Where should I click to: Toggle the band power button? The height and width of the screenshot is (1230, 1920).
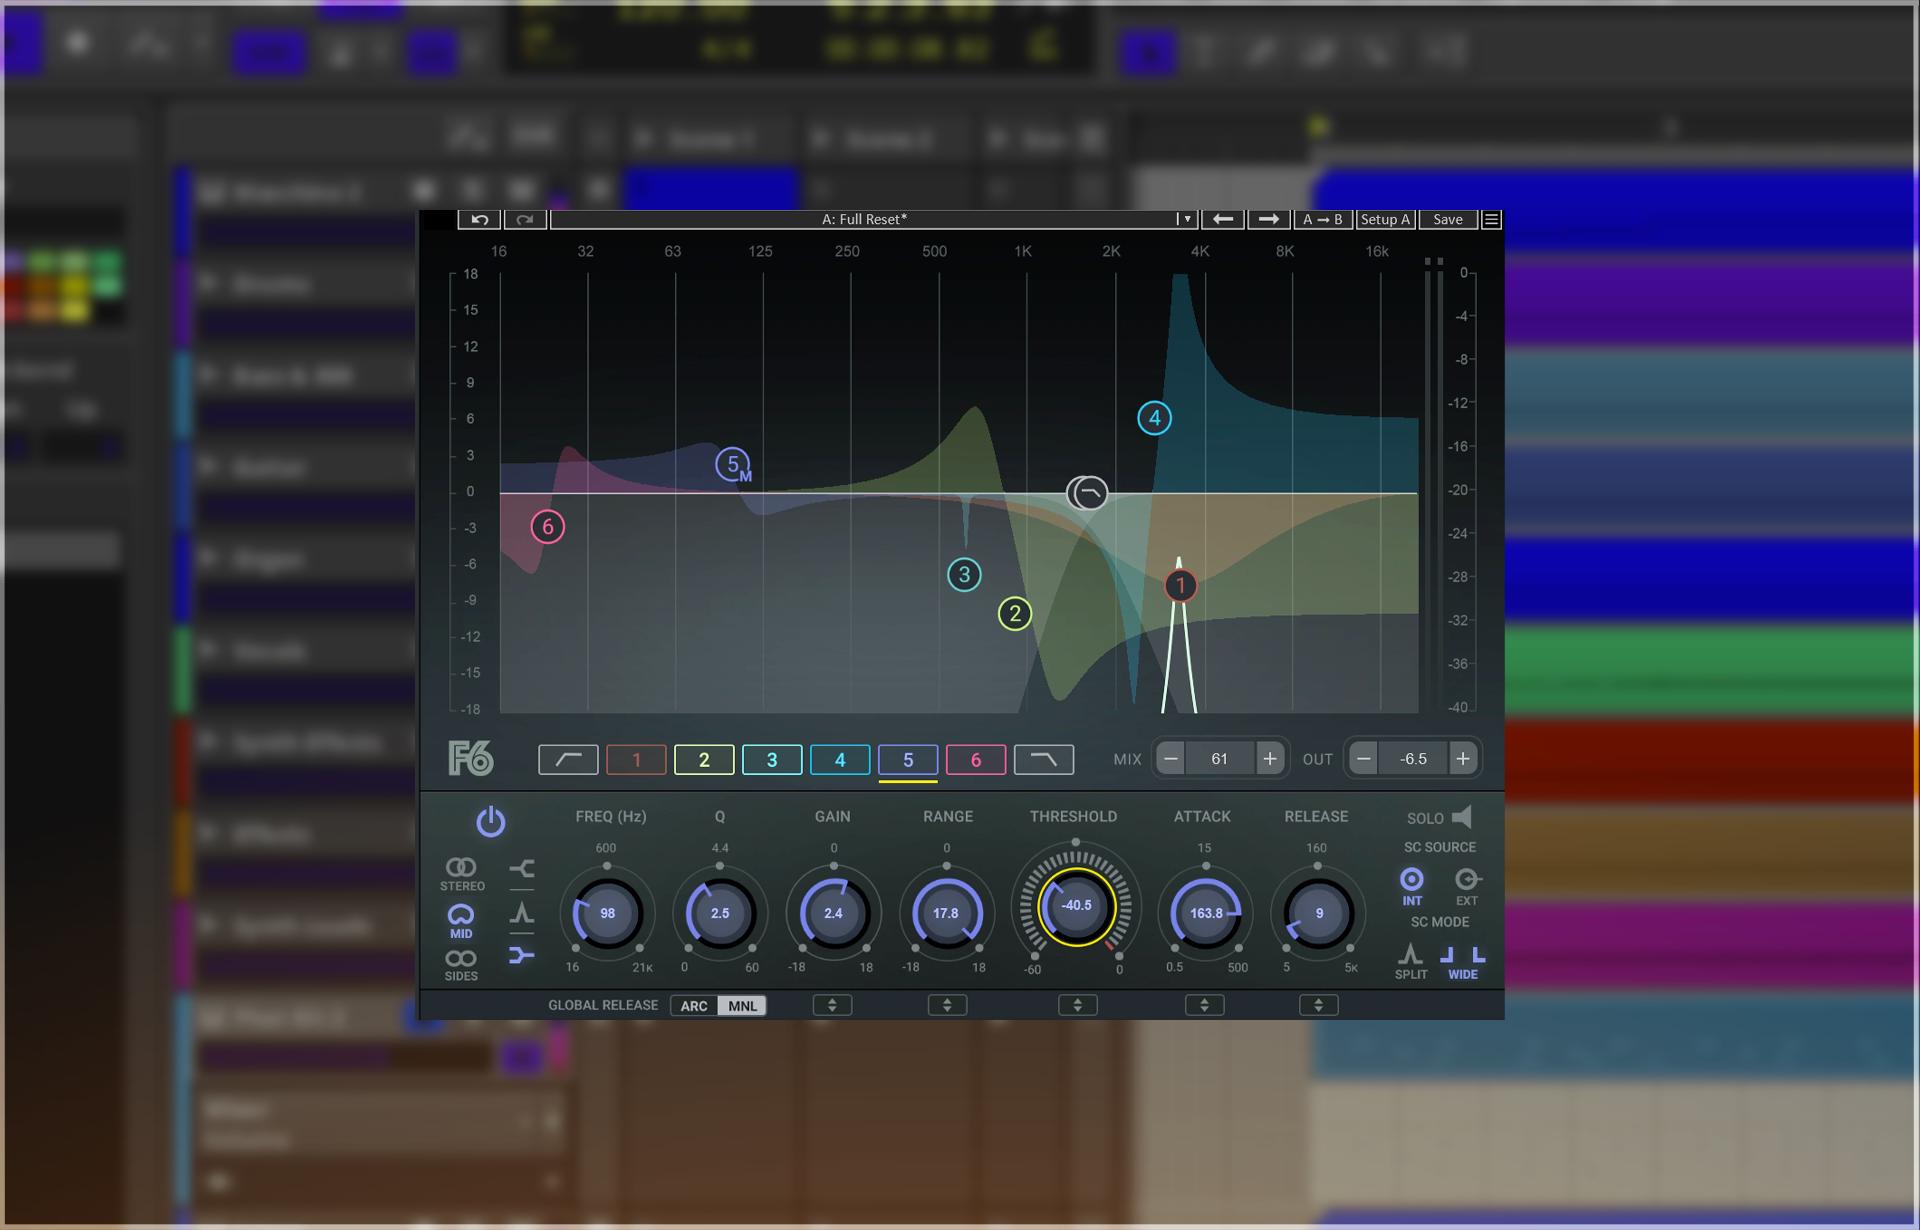[x=490, y=821]
